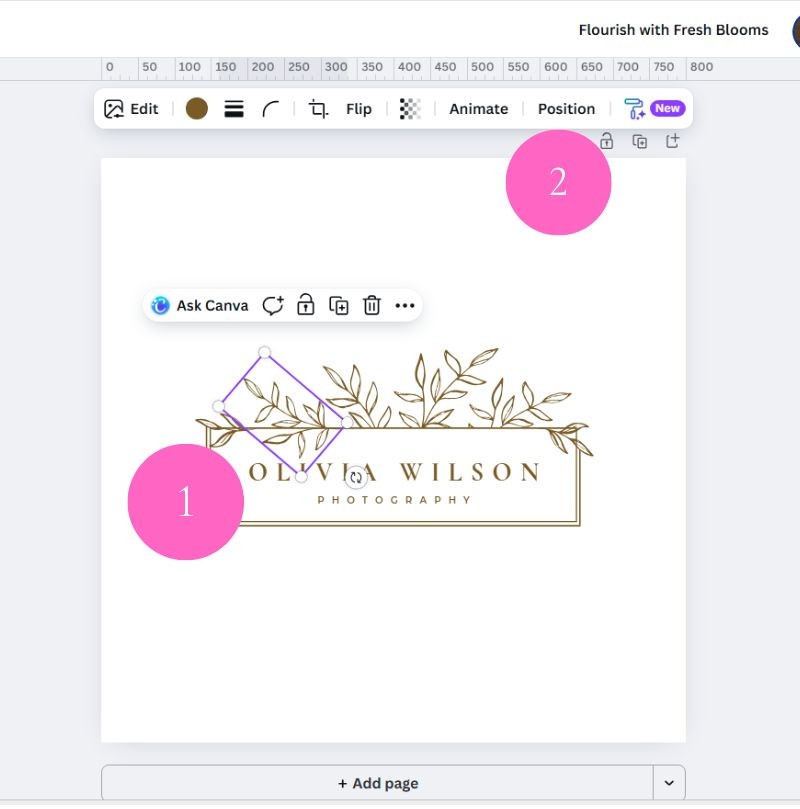Click Flip in the toolbar
This screenshot has width=800, height=809.
pos(359,109)
